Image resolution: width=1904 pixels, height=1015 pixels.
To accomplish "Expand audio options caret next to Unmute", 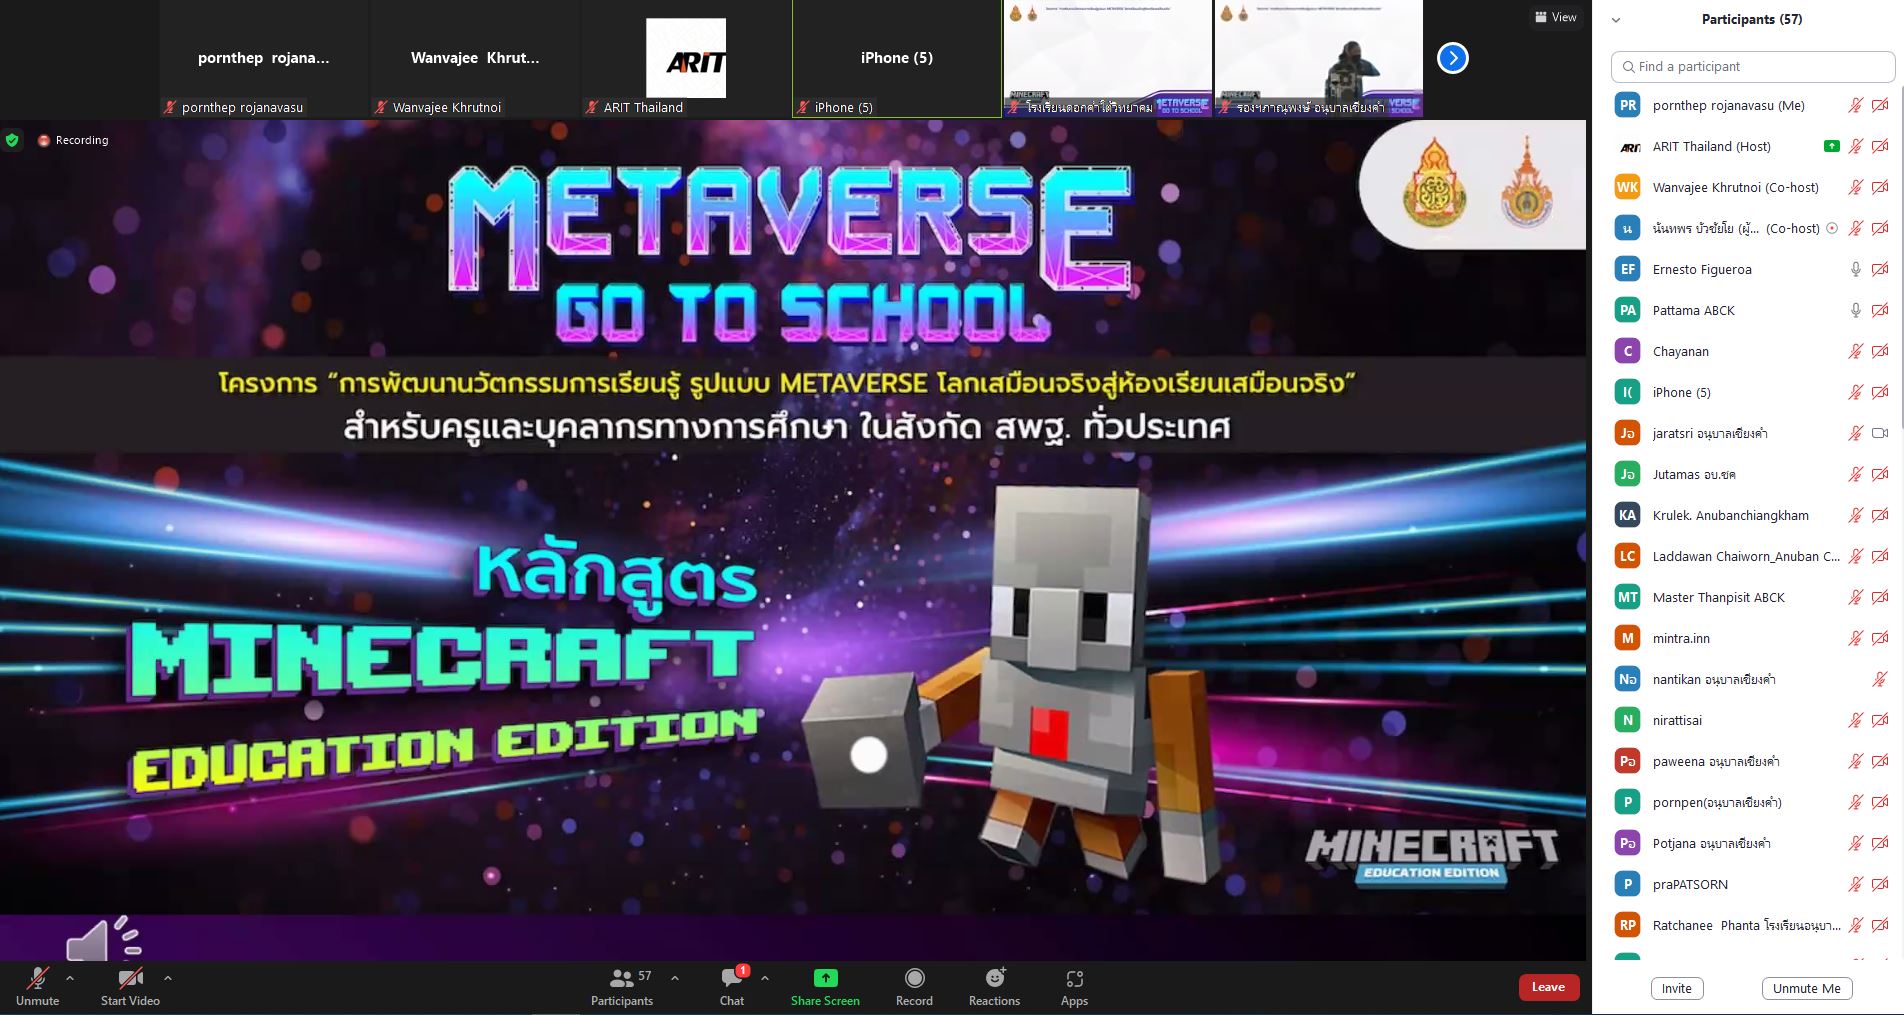I will click(x=70, y=978).
